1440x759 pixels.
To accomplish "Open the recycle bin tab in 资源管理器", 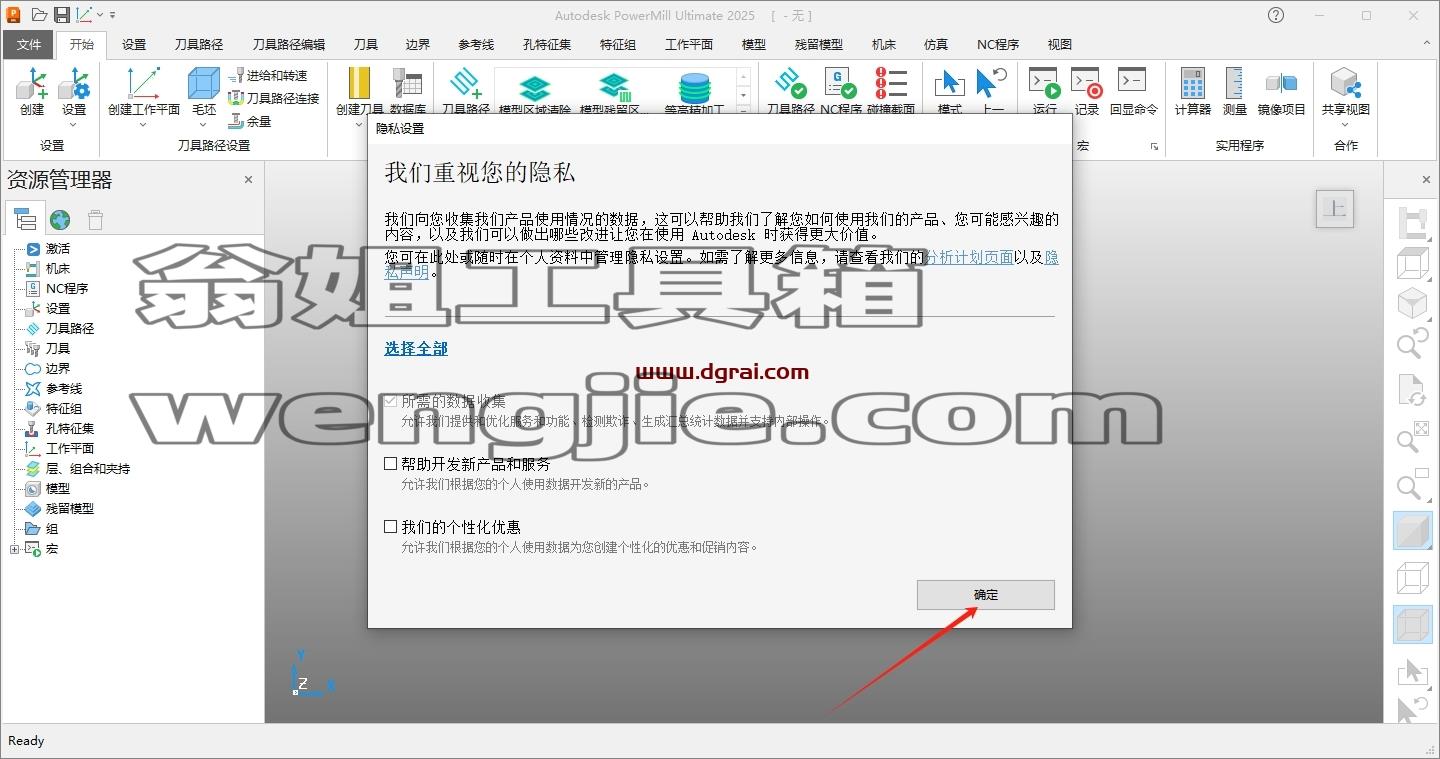I will 95,220.
